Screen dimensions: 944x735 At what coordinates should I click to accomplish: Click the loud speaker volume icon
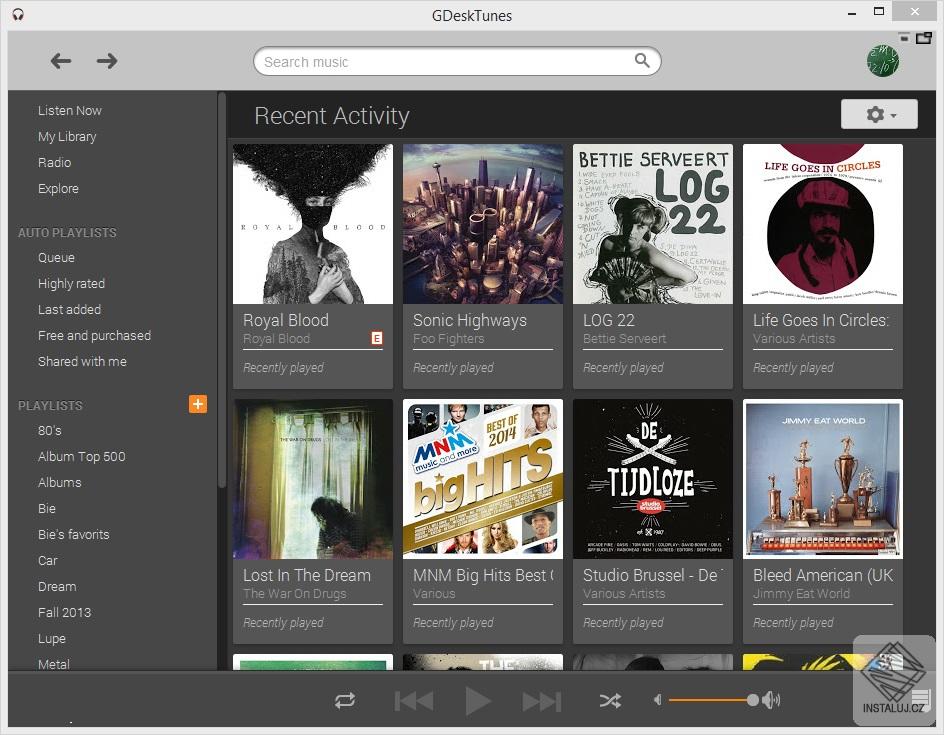pyautogui.click(x=771, y=699)
